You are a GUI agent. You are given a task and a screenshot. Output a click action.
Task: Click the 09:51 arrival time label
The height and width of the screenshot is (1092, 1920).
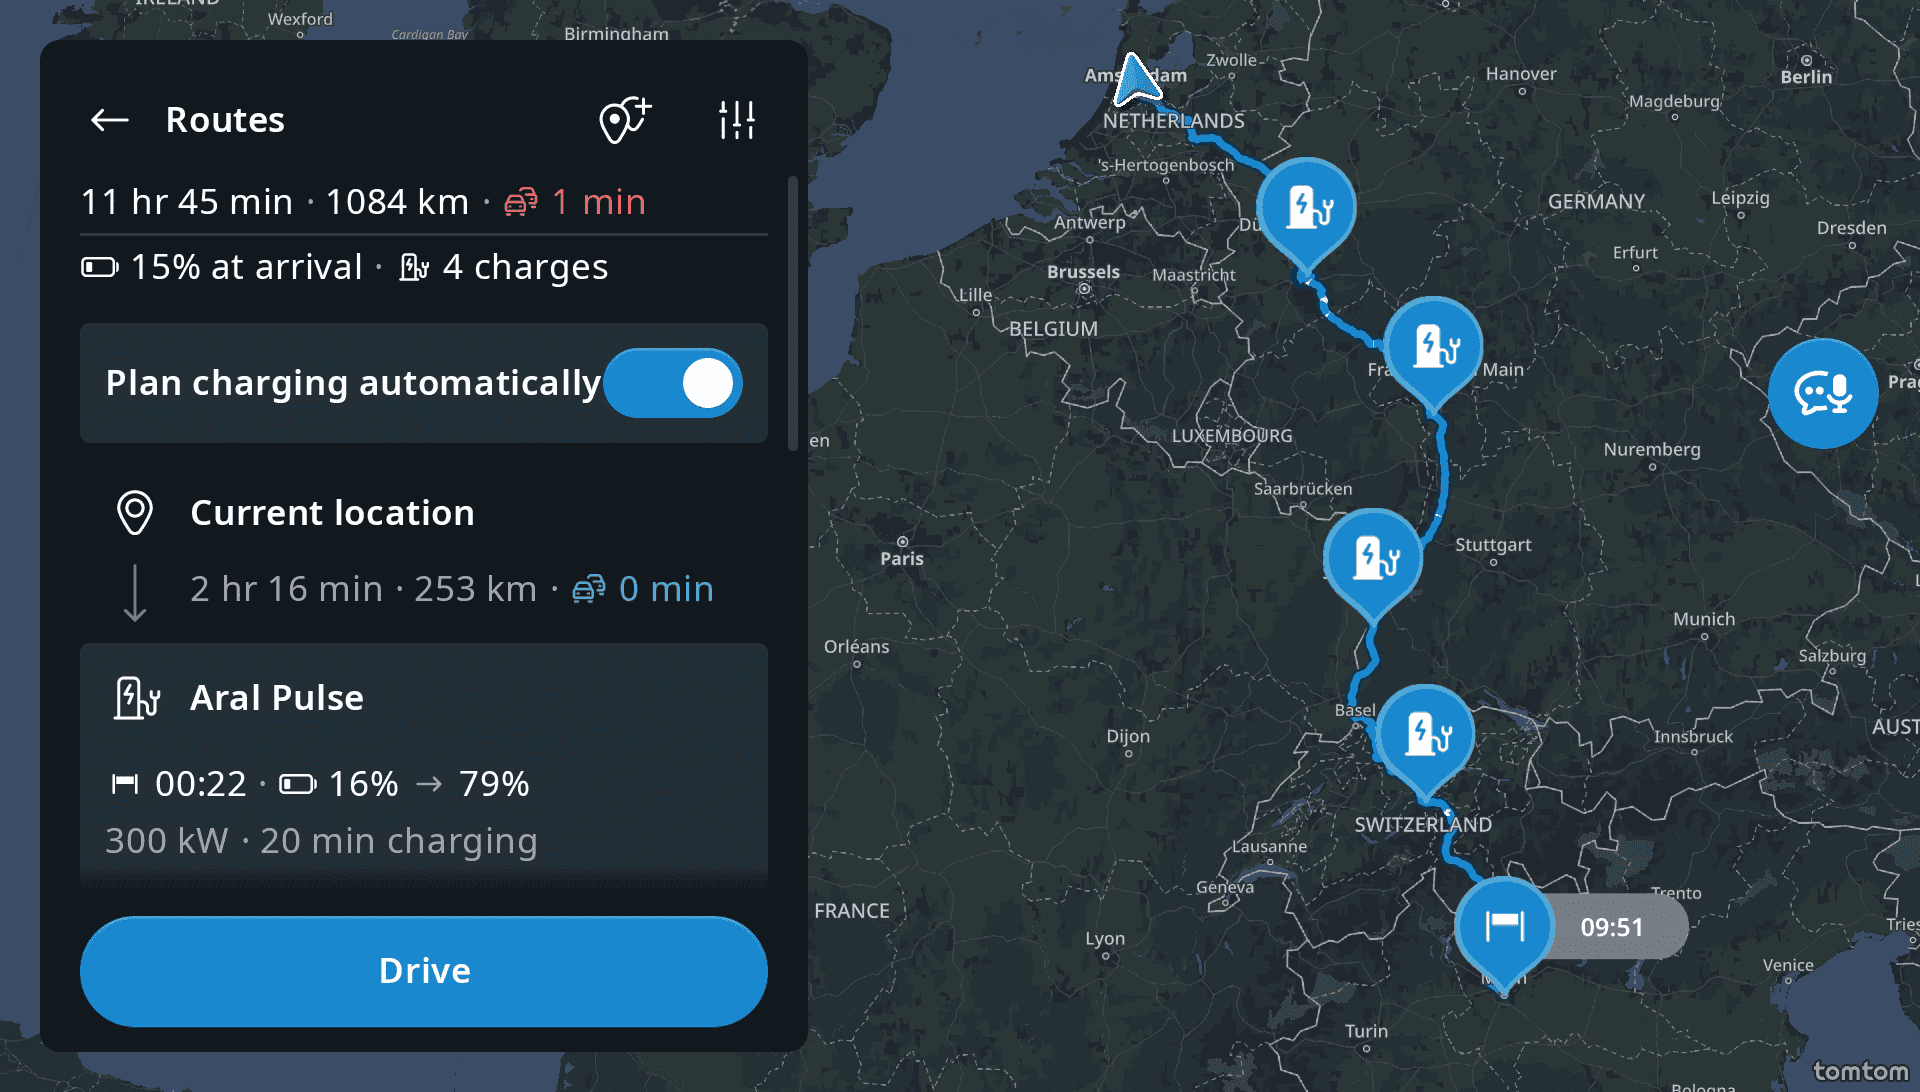click(1612, 927)
